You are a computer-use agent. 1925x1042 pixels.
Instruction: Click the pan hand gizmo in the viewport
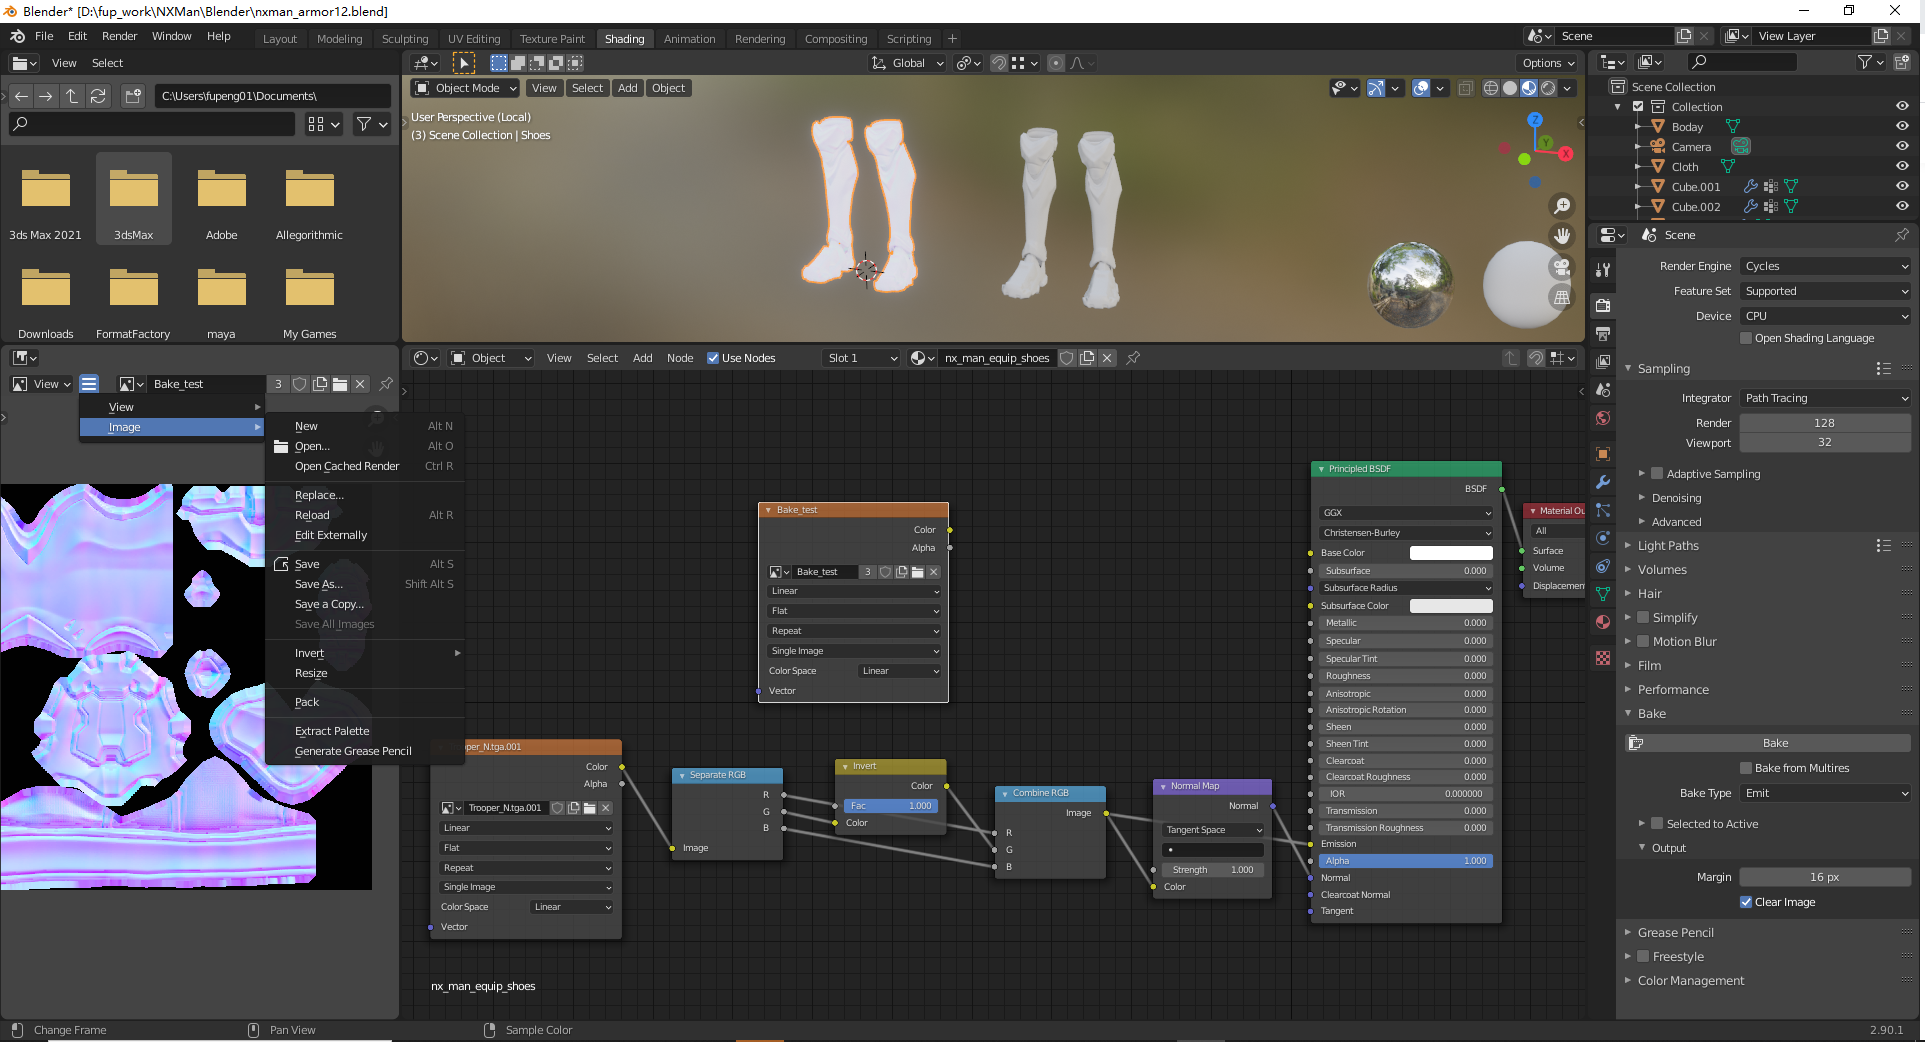(1561, 236)
